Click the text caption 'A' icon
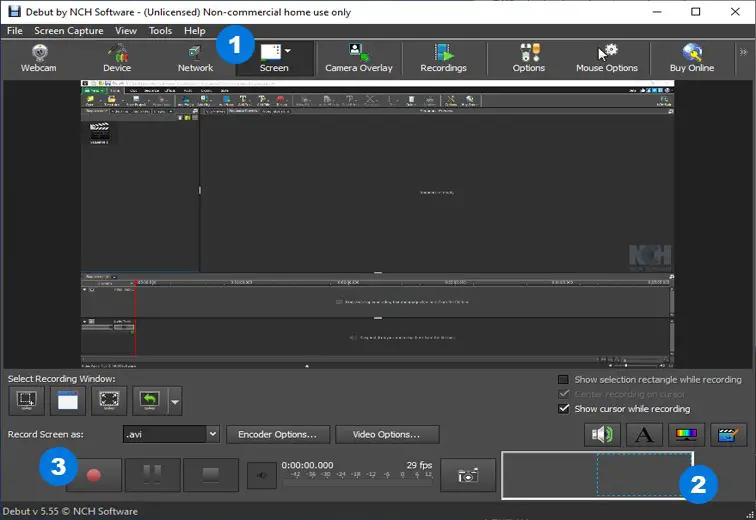Viewport: 756px width, 520px height. point(644,435)
